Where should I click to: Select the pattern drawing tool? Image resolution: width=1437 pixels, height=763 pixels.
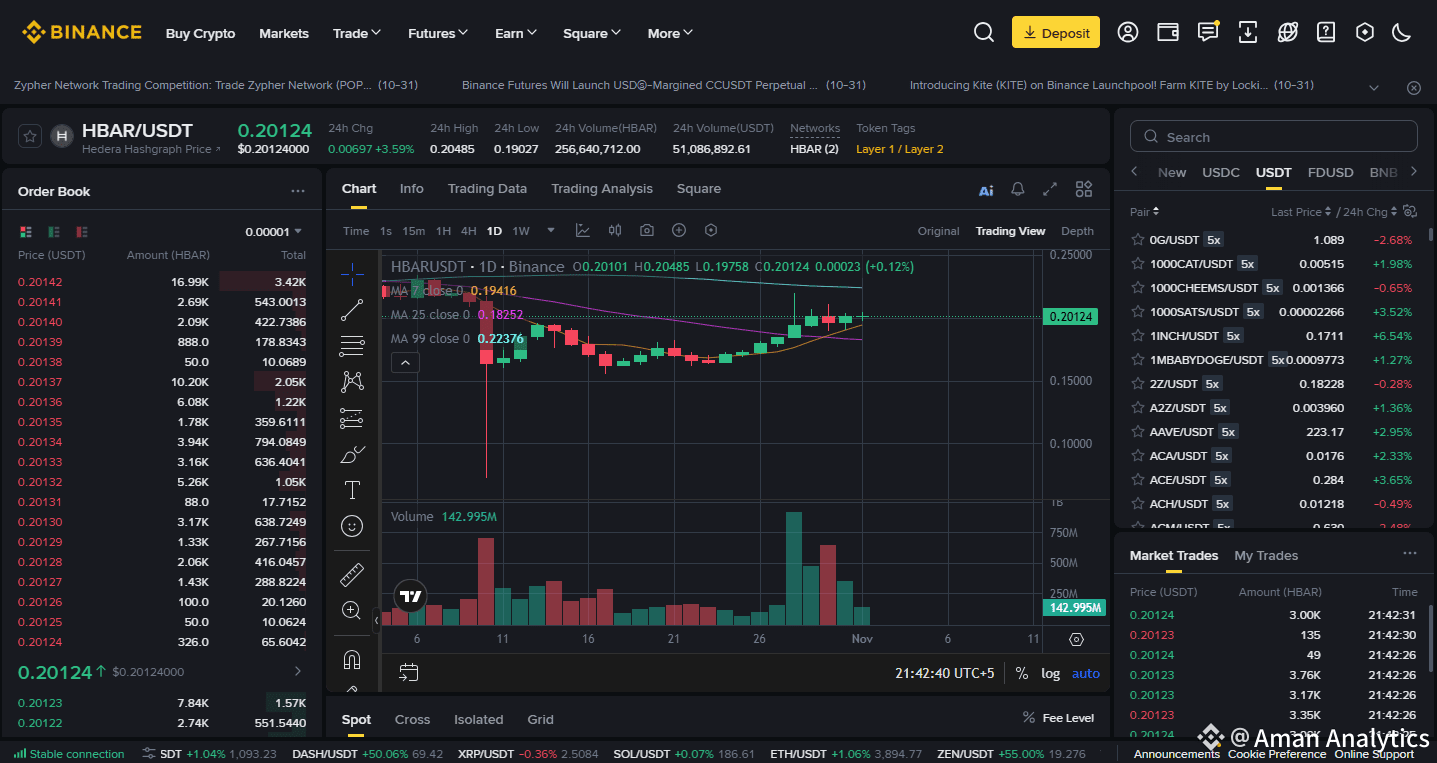coord(352,381)
